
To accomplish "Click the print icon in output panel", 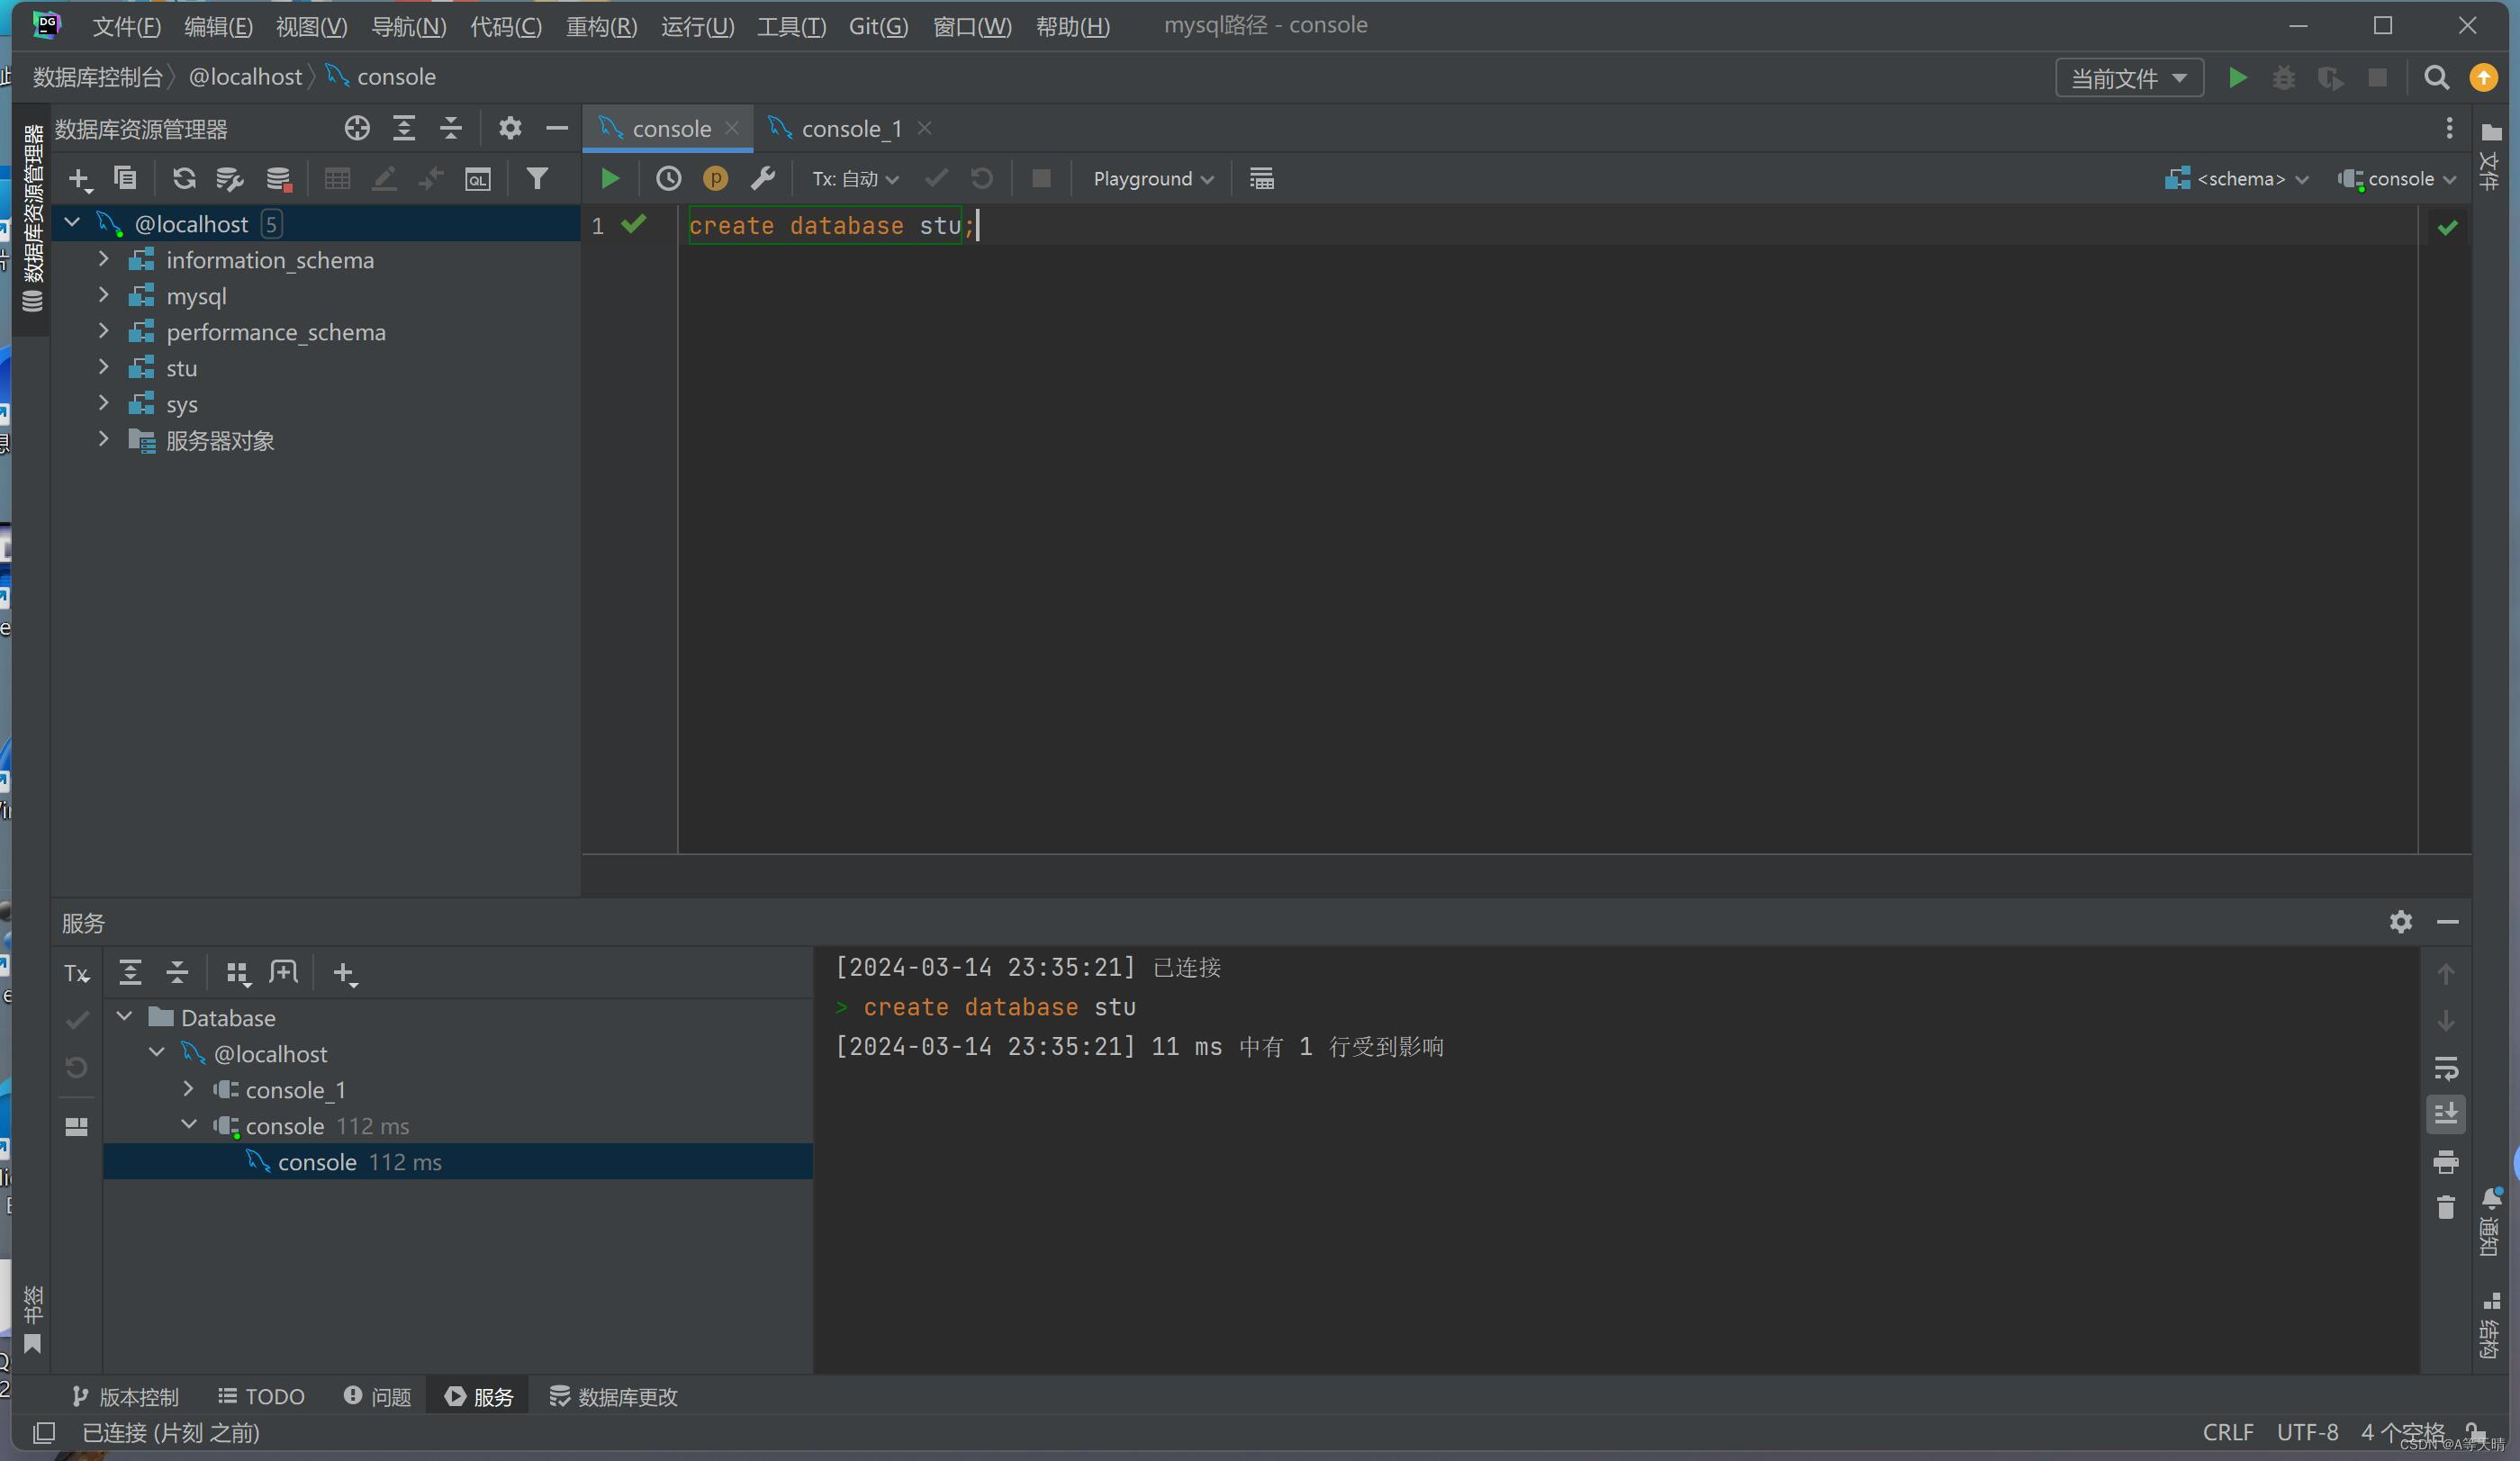I will [2445, 1162].
